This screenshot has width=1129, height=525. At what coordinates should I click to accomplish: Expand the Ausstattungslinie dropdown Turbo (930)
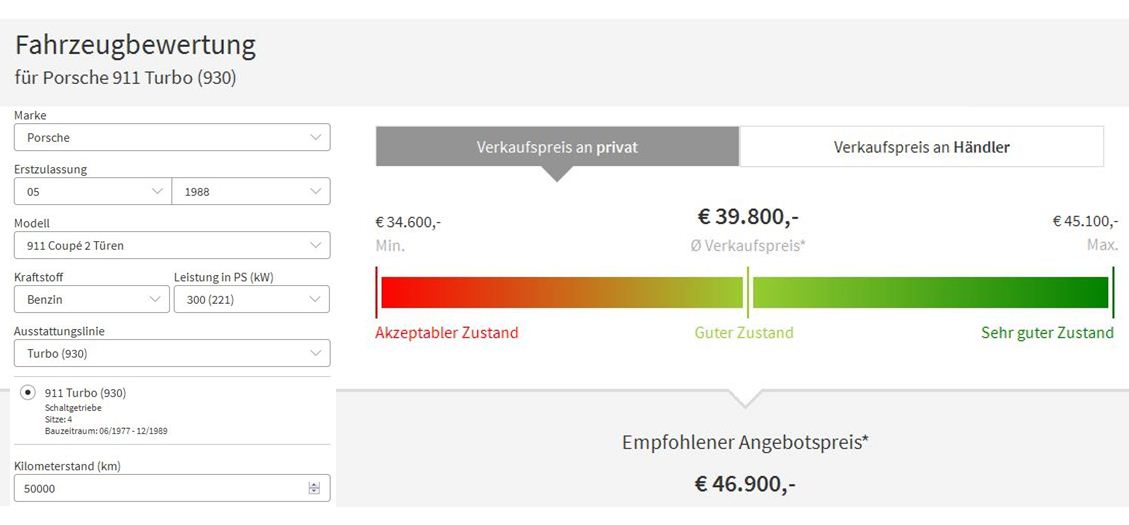click(172, 353)
